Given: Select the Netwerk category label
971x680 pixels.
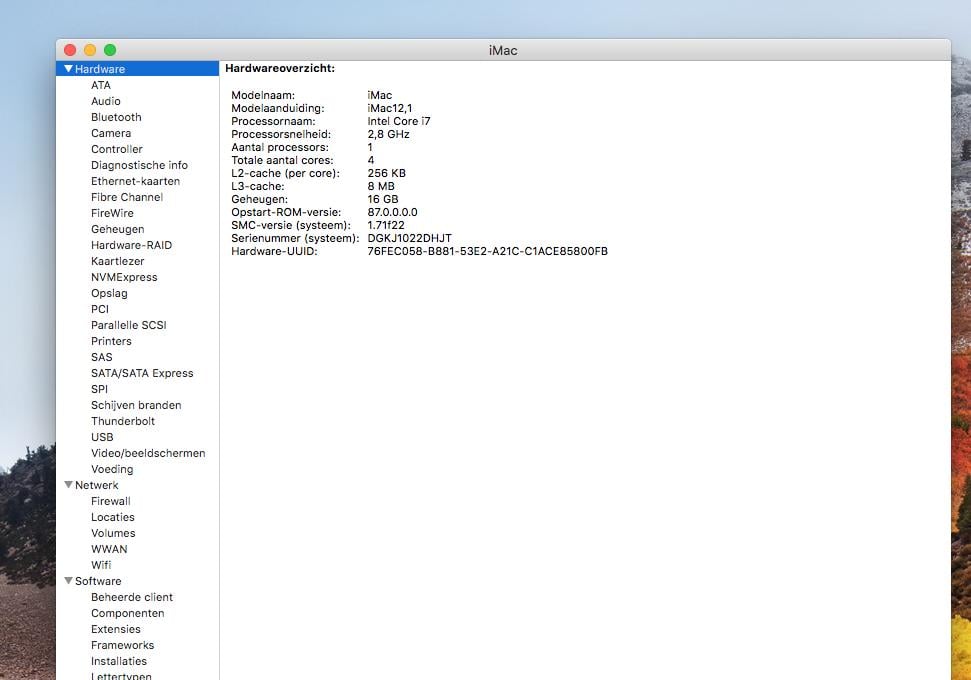Looking at the screenshot, I should pos(97,486).
